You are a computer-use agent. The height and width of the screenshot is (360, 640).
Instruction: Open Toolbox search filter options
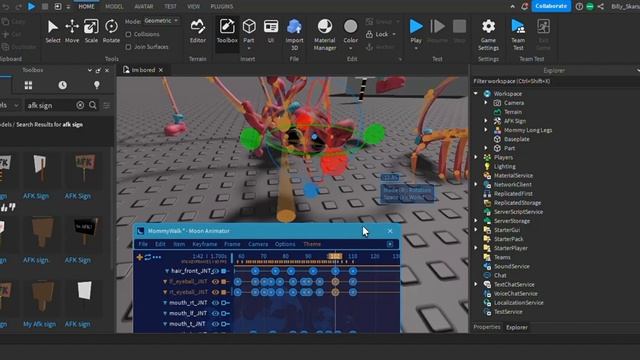pos(107,106)
